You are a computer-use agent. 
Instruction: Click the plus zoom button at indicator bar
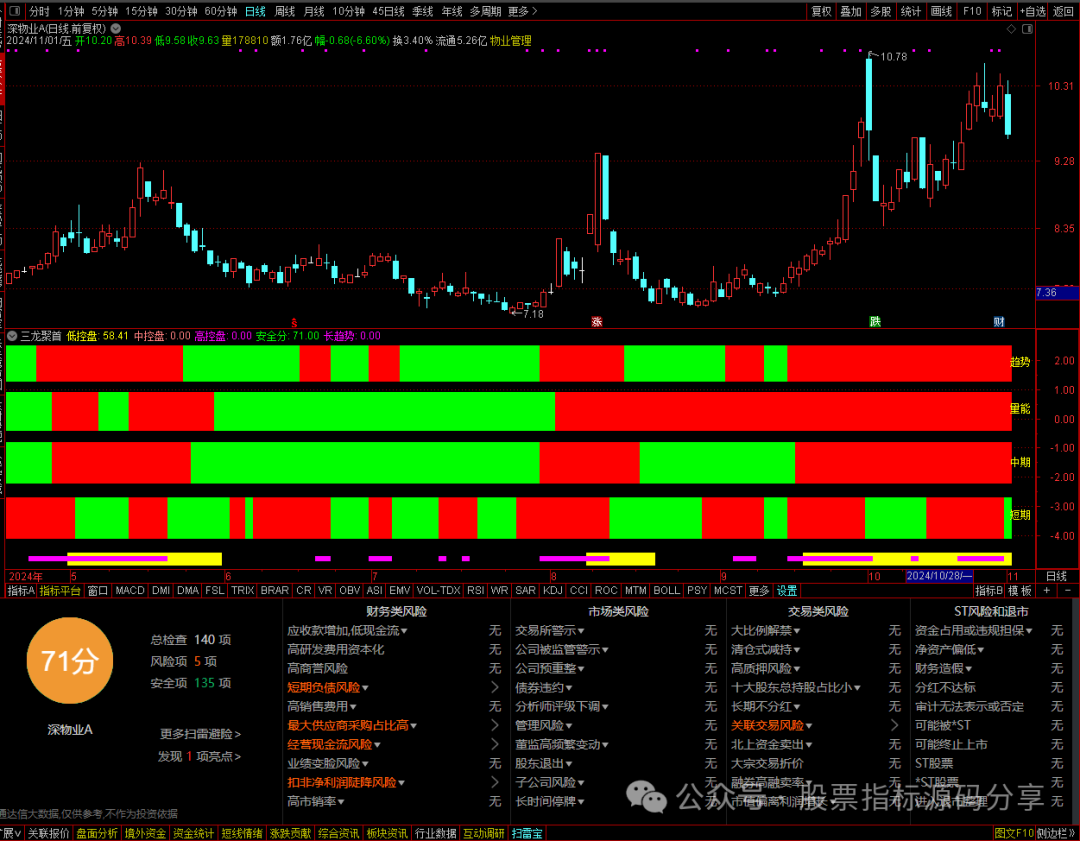(1047, 590)
